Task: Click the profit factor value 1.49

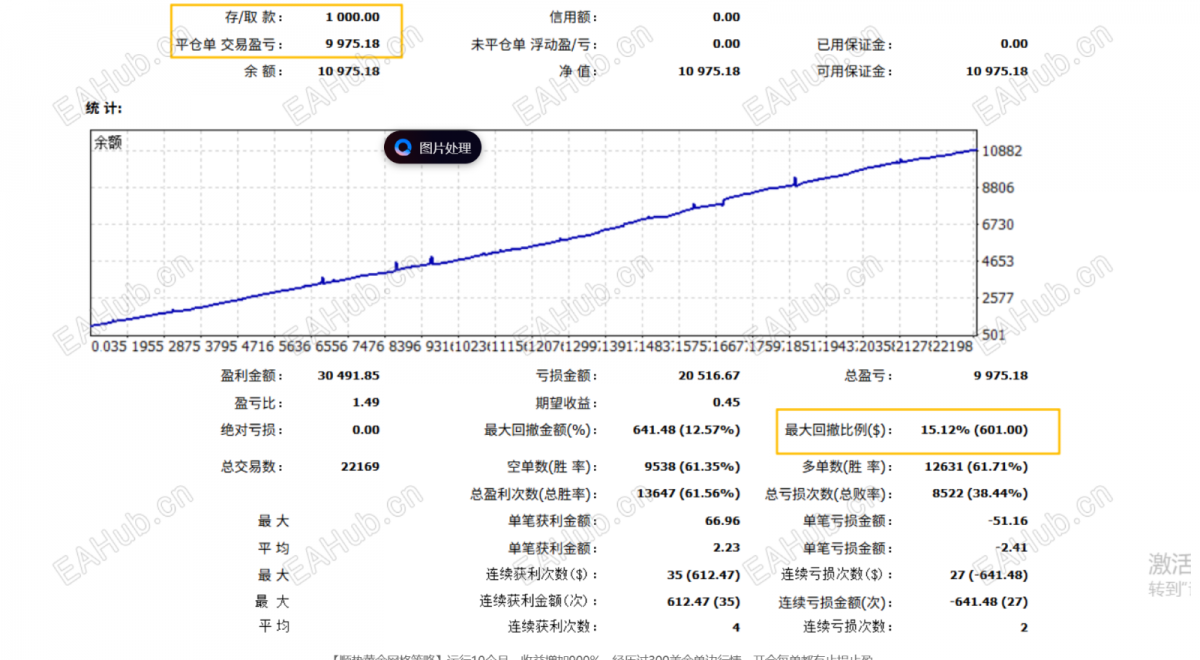Action: (x=366, y=403)
